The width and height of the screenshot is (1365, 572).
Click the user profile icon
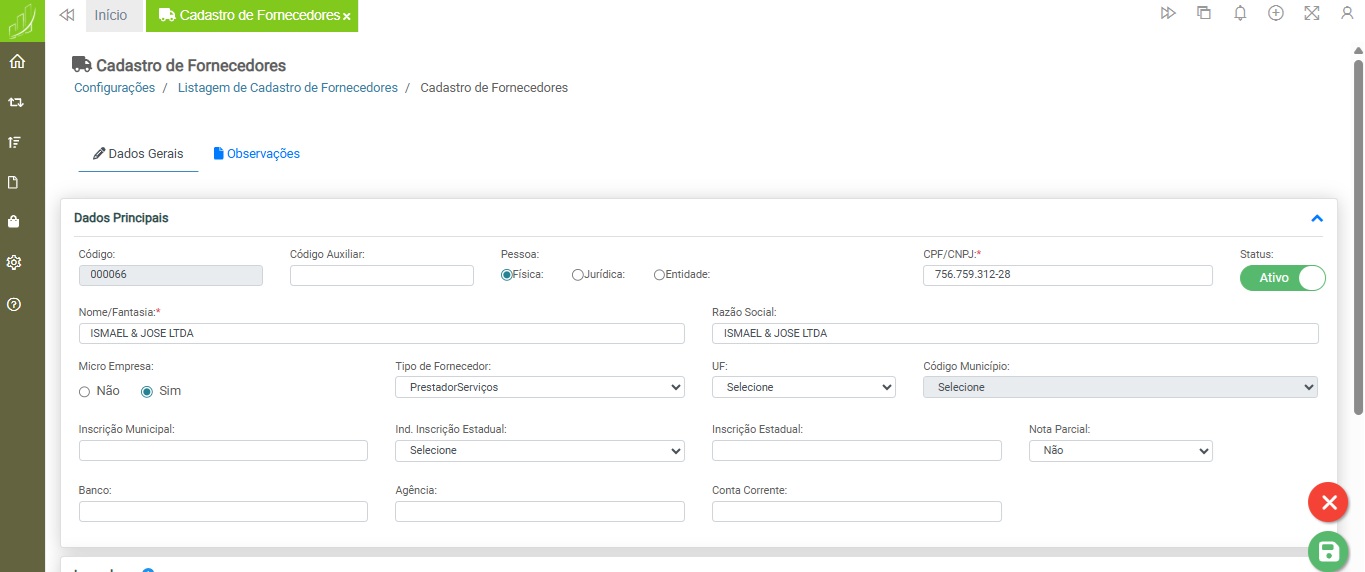(x=1346, y=14)
